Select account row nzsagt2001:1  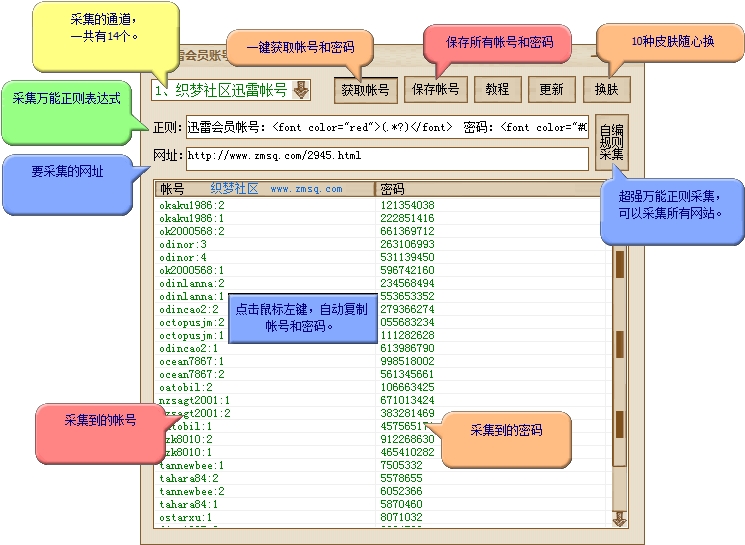click(x=194, y=400)
